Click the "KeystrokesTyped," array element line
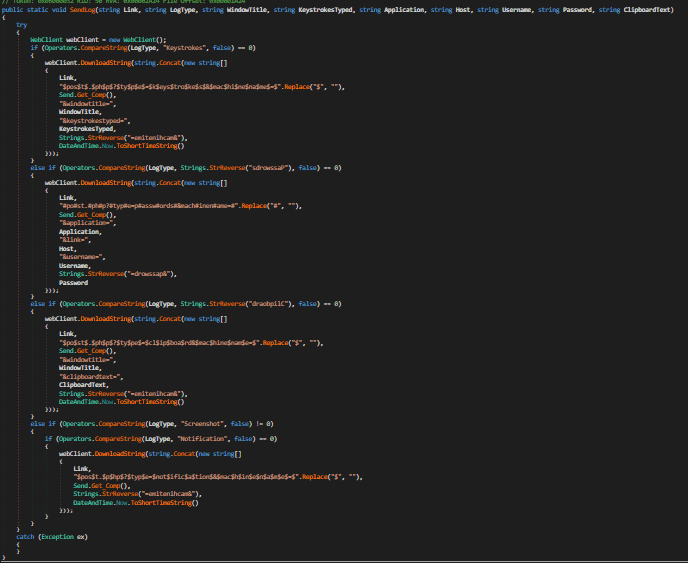The height and width of the screenshot is (563, 688). pyautogui.click(x=88, y=129)
